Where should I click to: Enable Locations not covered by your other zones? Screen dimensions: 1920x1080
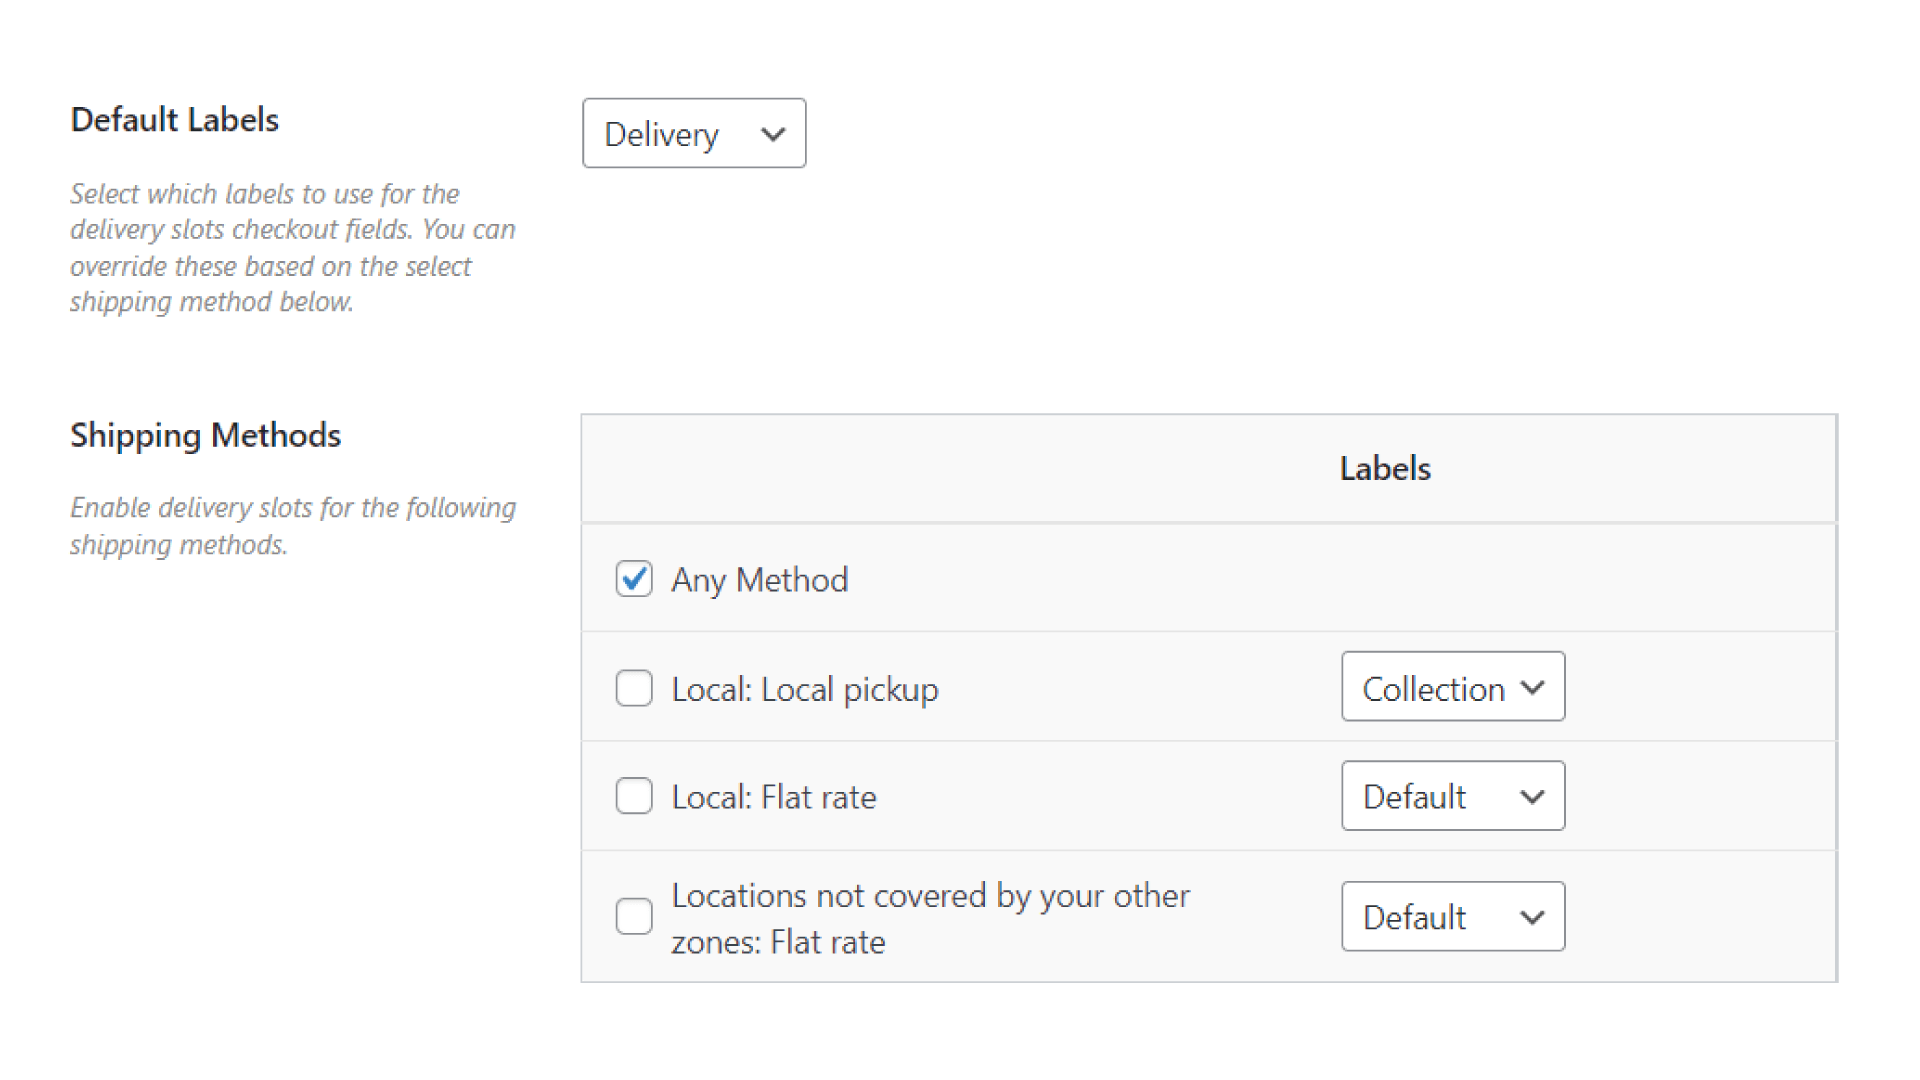click(633, 917)
